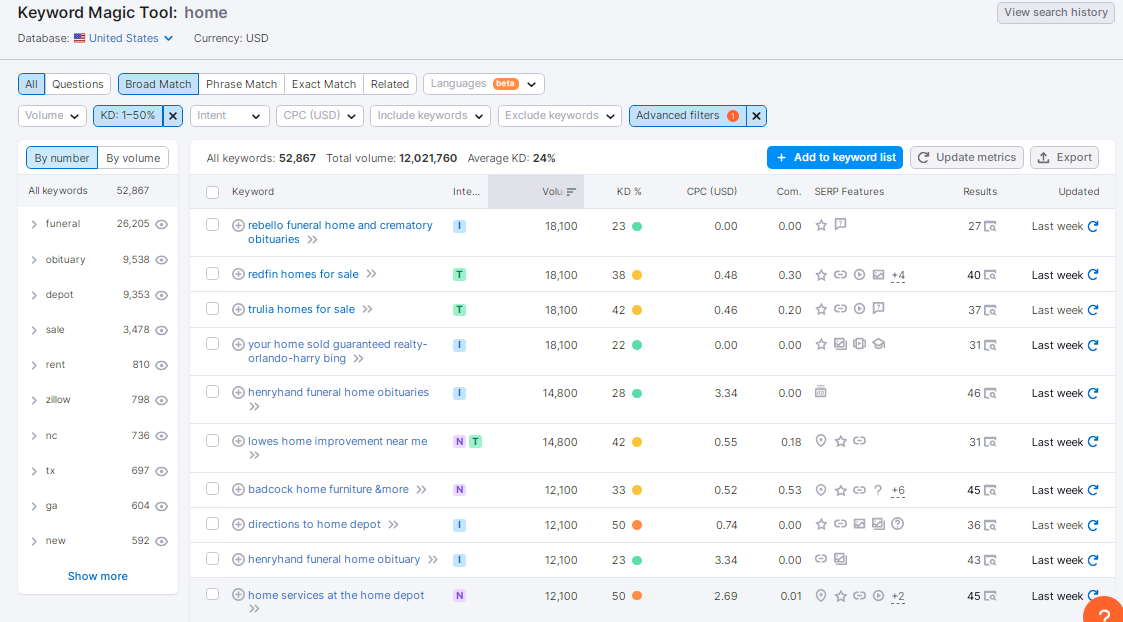Sort groups By number
This screenshot has height=622, width=1123.
coord(62,158)
